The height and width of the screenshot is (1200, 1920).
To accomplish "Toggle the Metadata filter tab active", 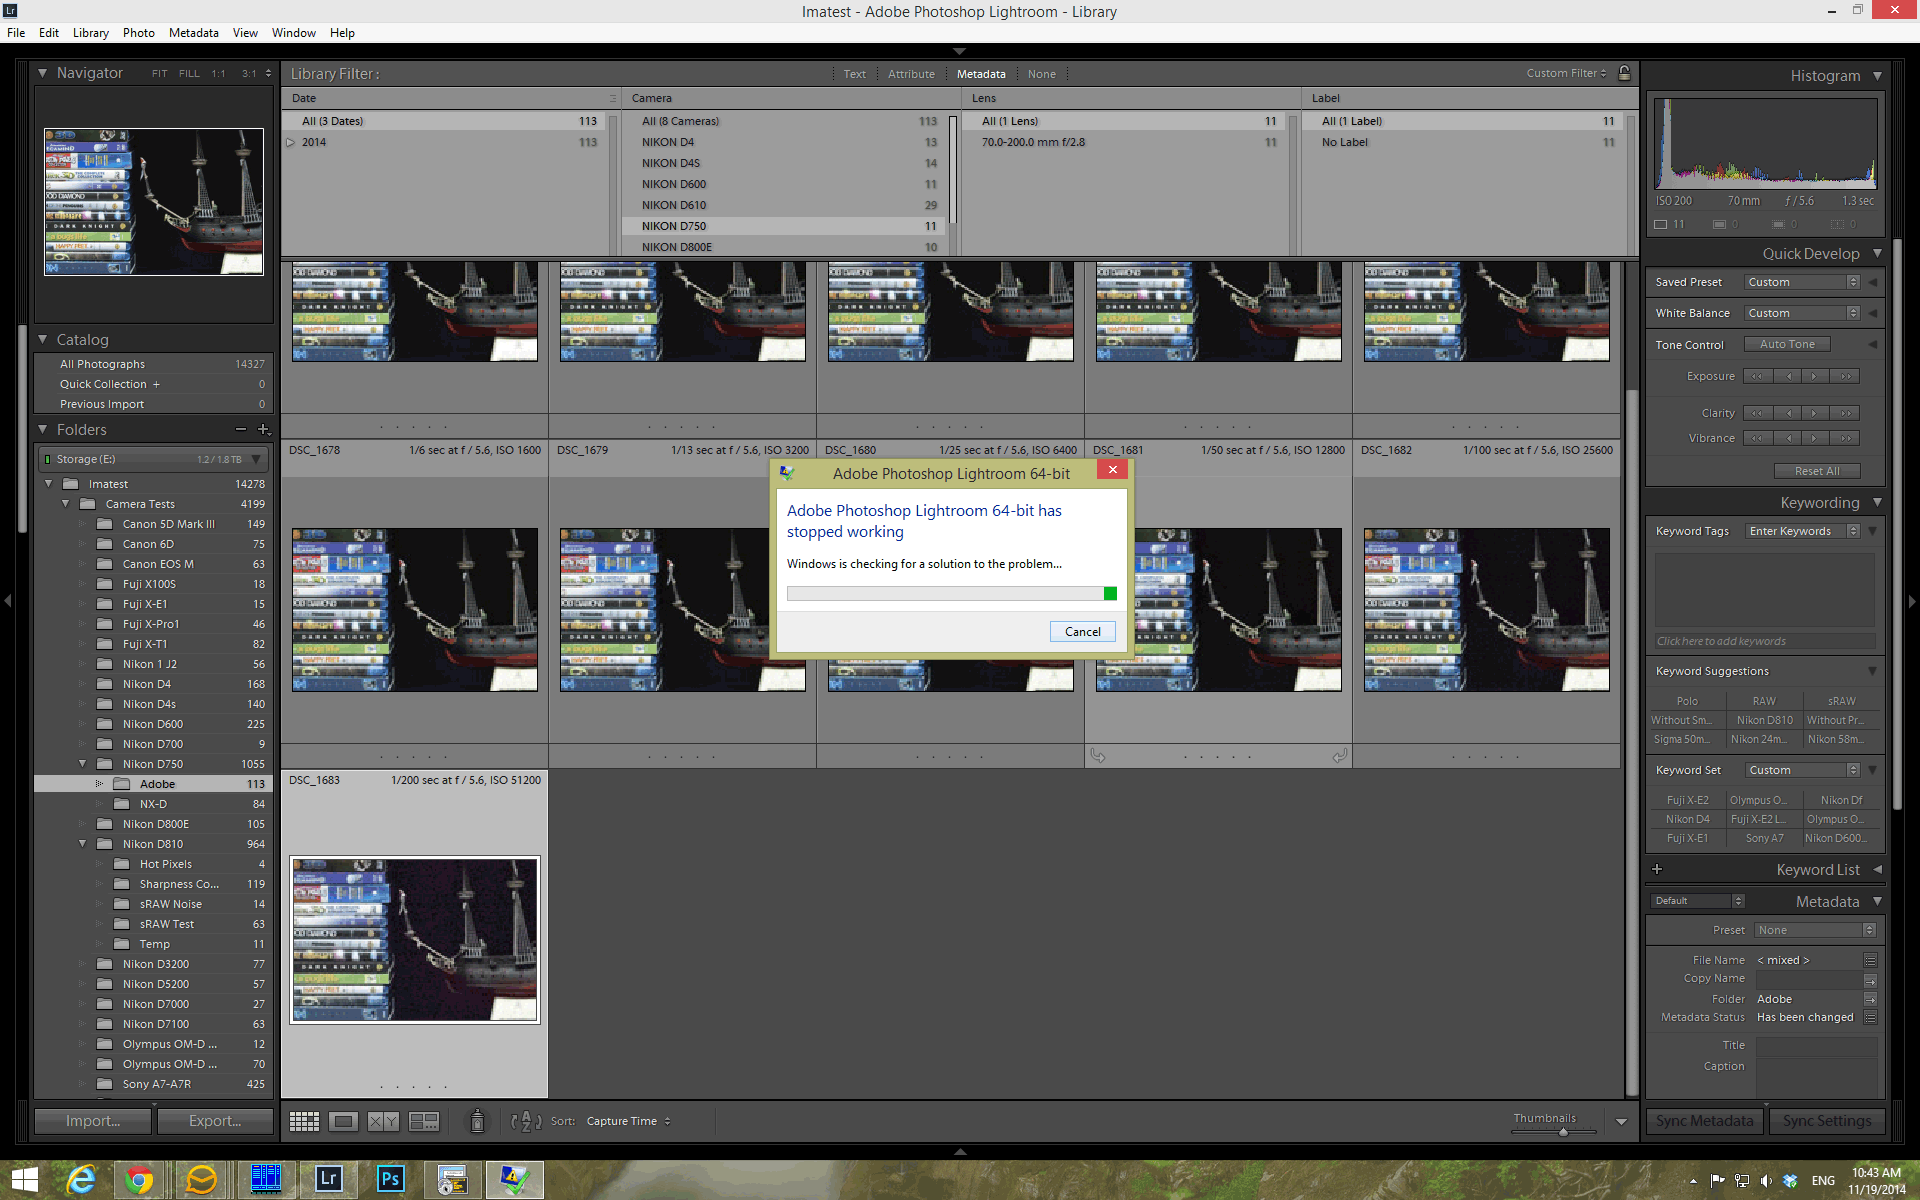I will click(x=979, y=73).
